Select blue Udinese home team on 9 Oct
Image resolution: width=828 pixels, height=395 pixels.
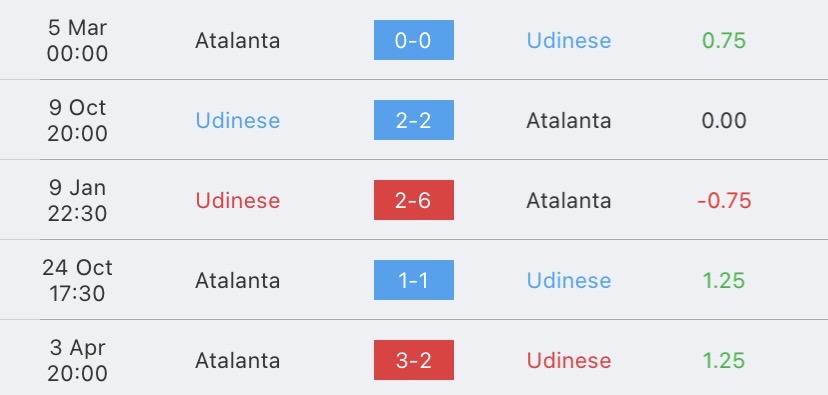[x=238, y=120]
